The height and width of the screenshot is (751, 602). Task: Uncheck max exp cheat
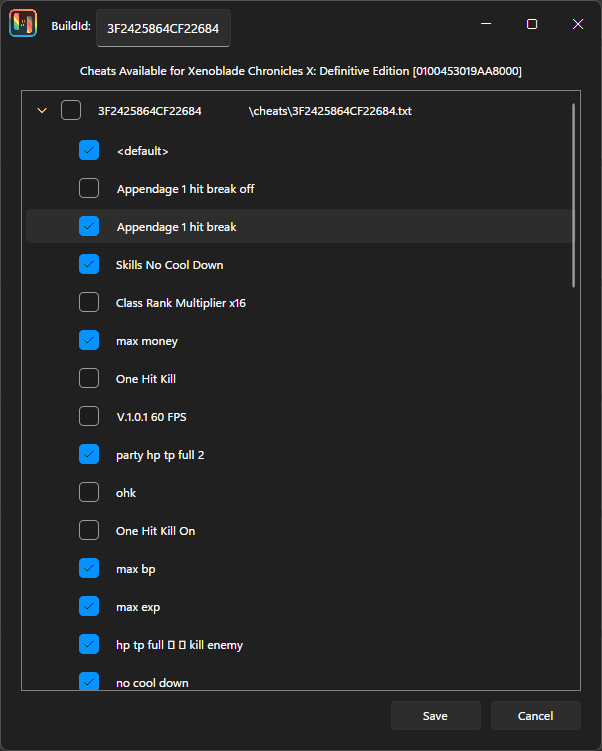coord(89,606)
